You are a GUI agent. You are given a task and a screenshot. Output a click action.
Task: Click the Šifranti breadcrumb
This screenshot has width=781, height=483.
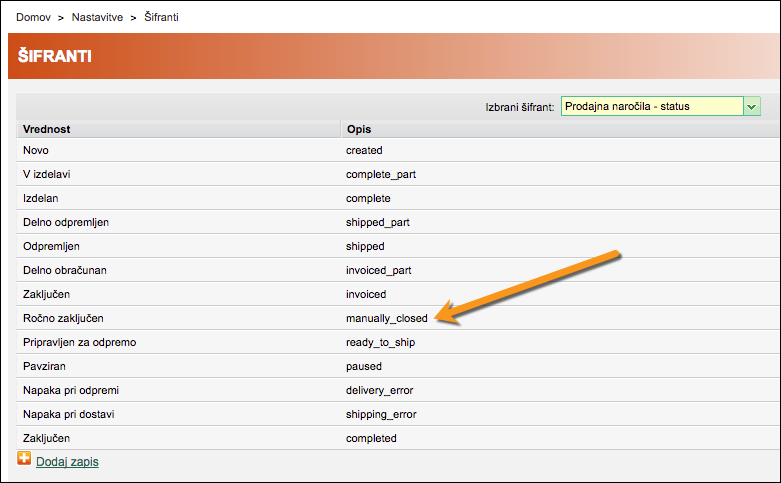coord(161,17)
